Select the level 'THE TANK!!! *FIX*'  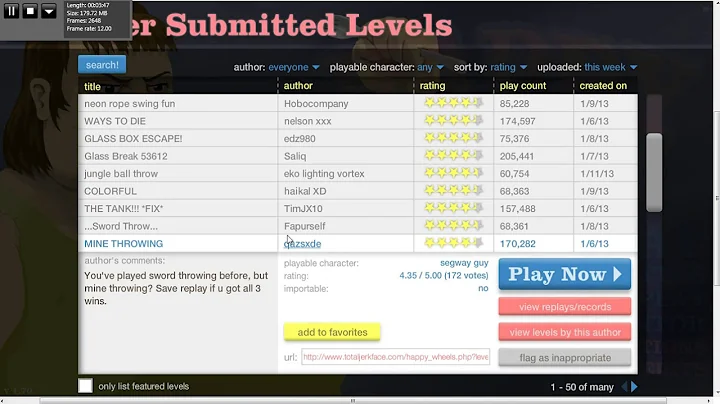coord(124,208)
